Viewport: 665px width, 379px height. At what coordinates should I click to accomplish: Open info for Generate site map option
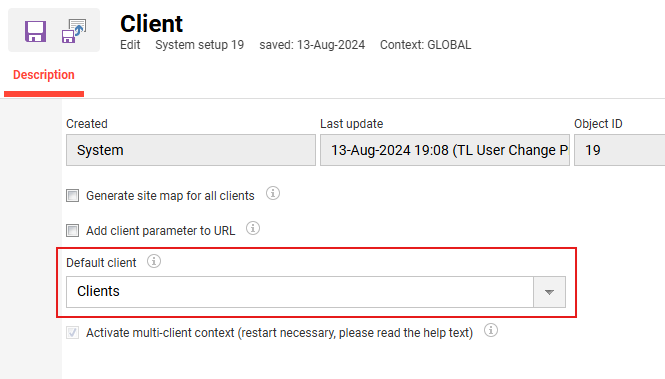click(x=273, y=193)
